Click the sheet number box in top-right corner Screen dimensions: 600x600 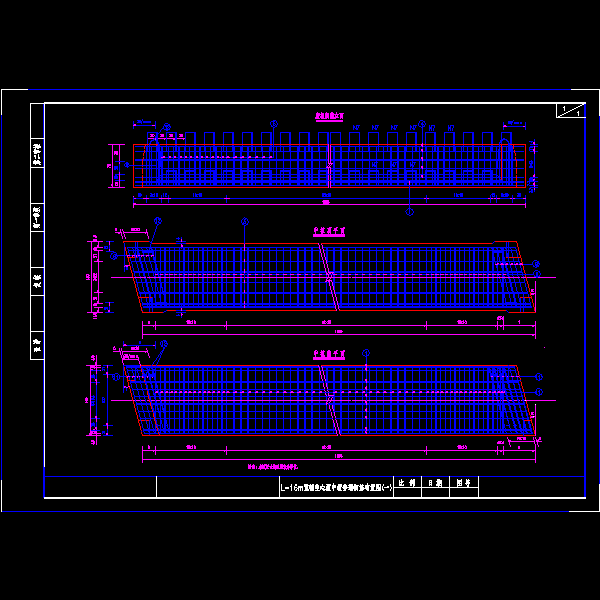point(570,111)
